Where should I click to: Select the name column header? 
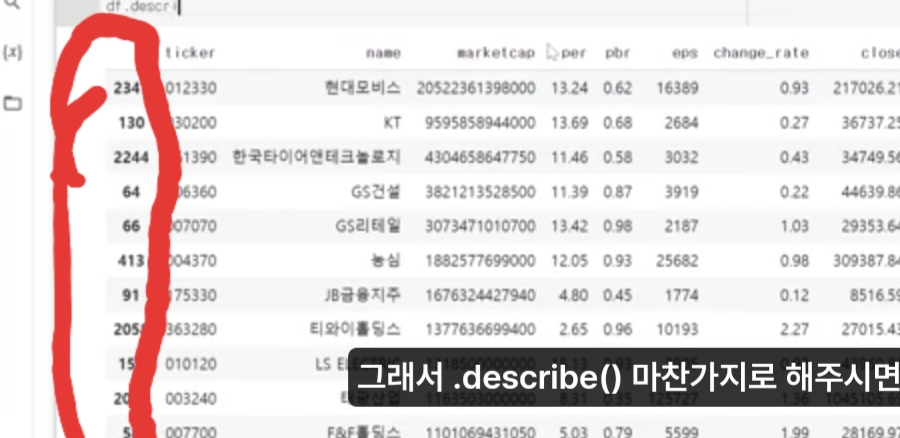[x=383, y=53]
